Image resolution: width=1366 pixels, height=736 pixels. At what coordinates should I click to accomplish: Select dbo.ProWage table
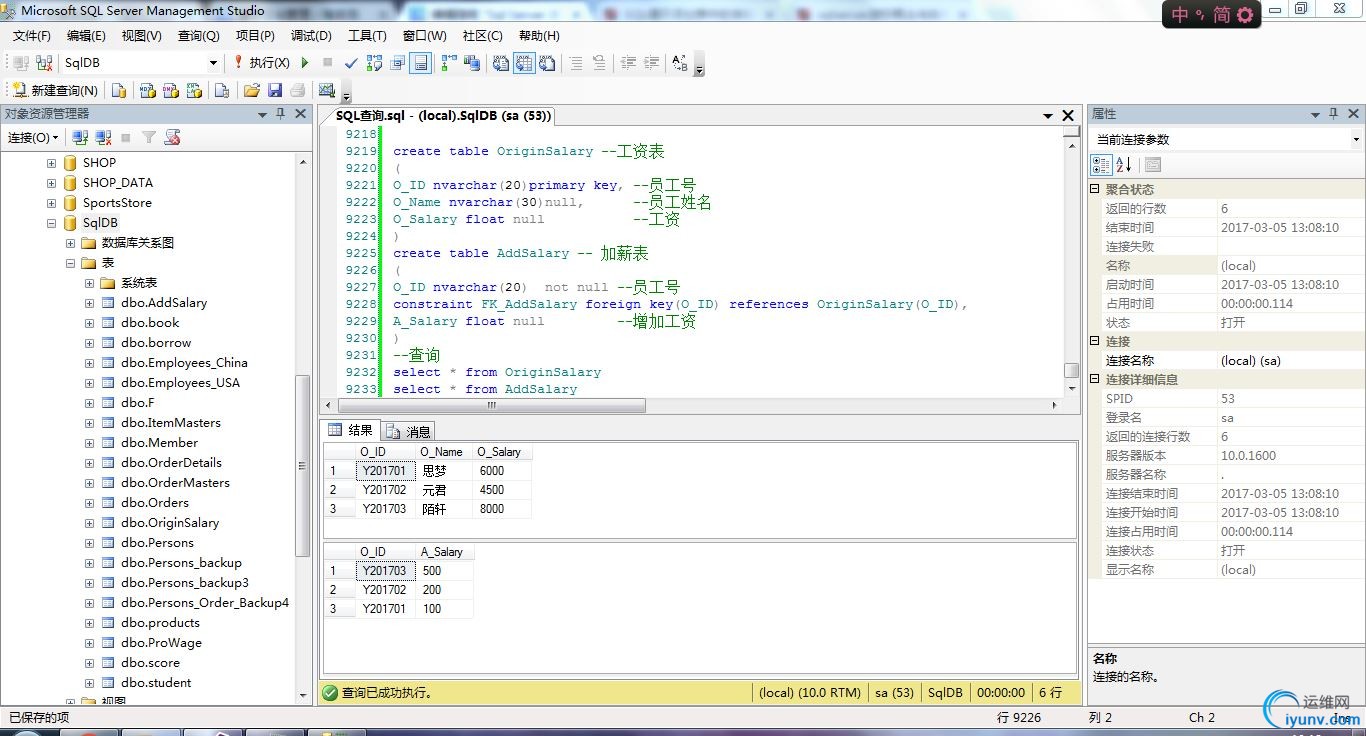[161, 643]
